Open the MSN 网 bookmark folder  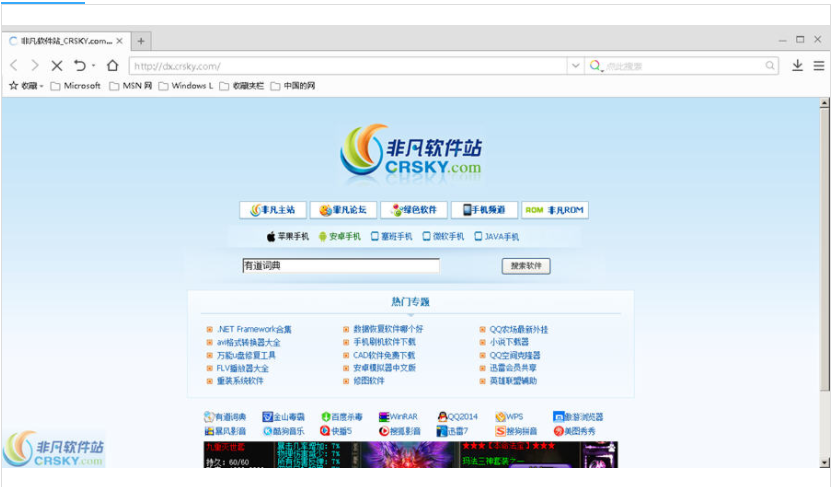[x=131, y=85]
